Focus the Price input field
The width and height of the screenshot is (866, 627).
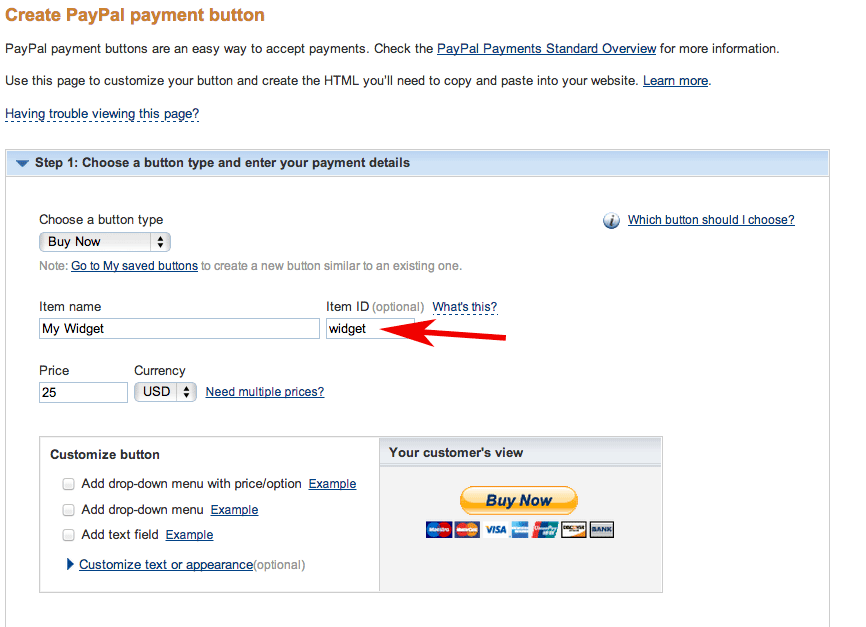pos(83,392)
